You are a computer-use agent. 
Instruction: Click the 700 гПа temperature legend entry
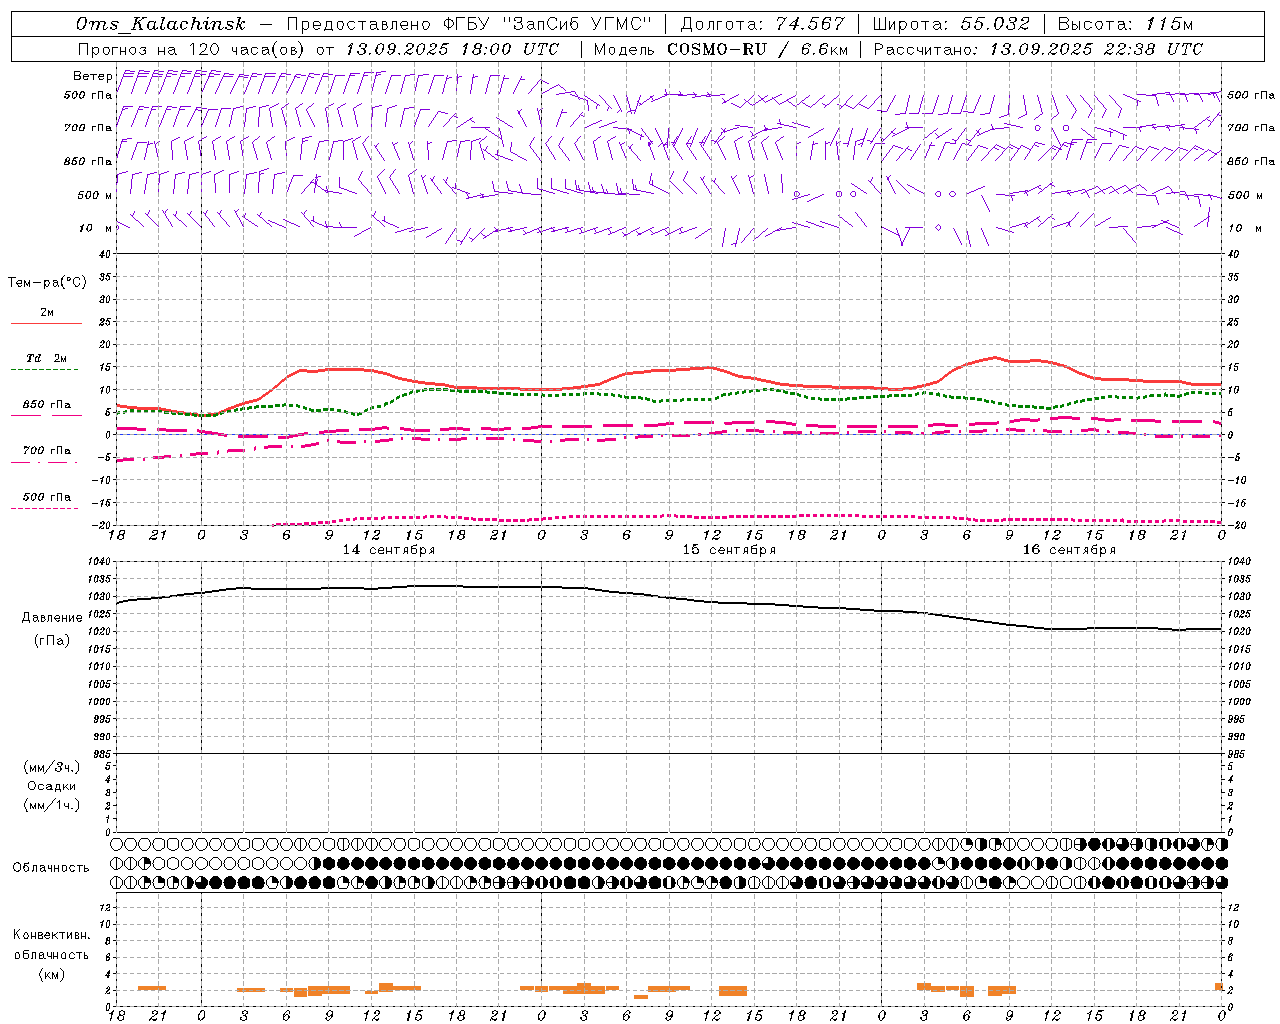(47, 451)
